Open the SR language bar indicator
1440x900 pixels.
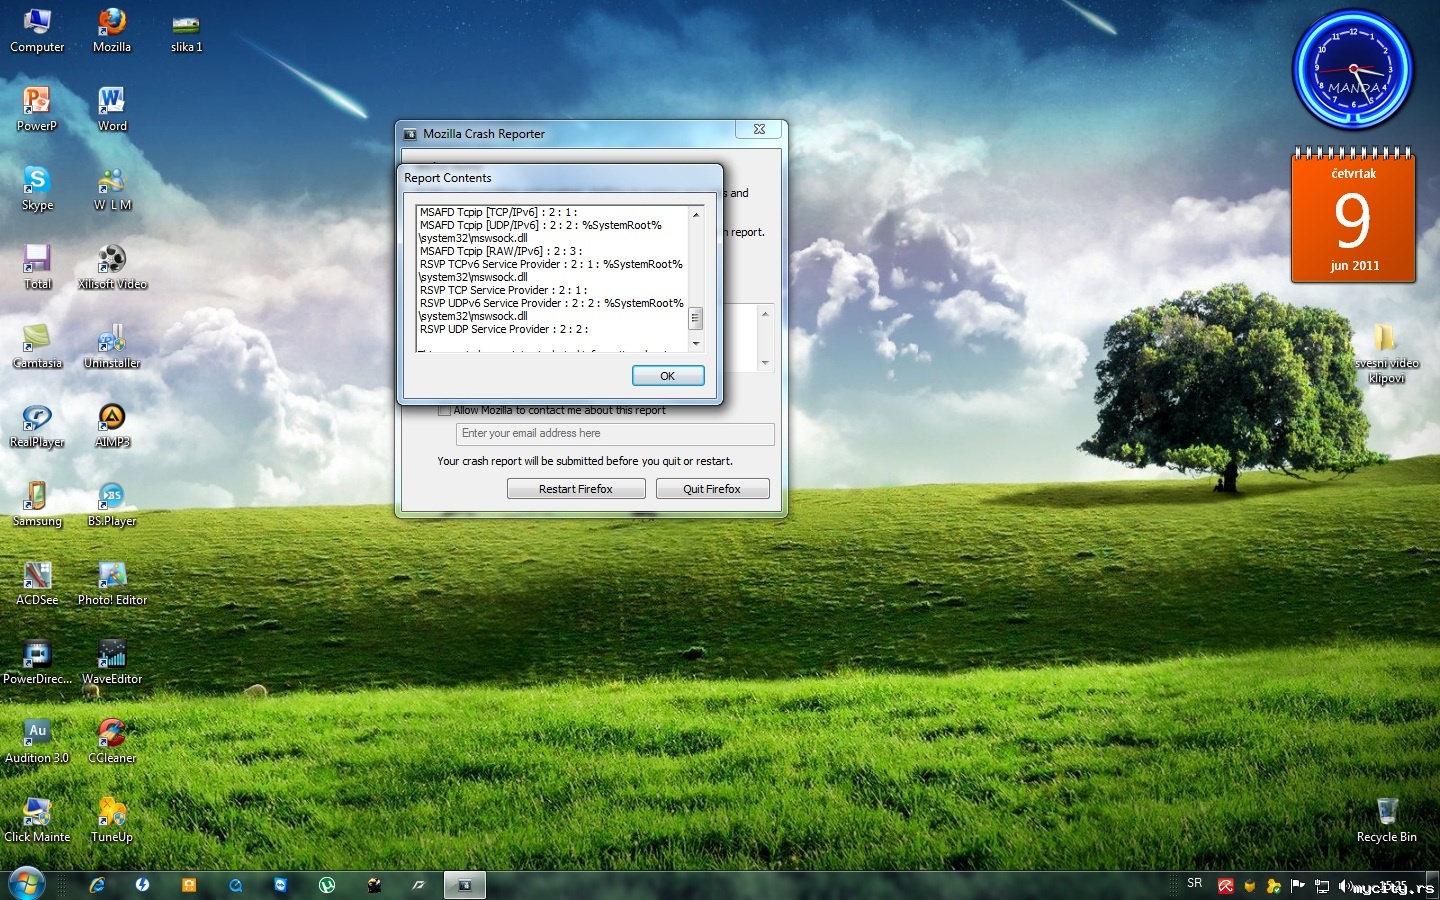(1195, 883)
